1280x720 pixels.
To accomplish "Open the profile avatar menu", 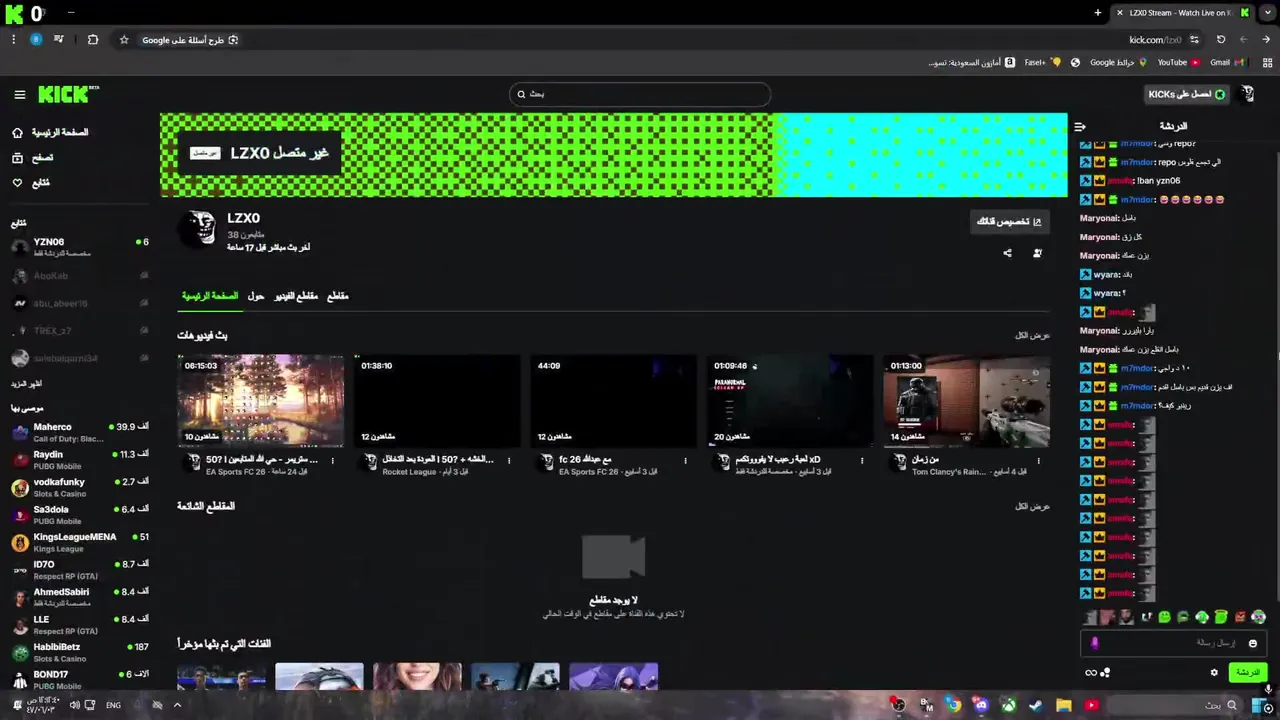I will coord(1247,94).
